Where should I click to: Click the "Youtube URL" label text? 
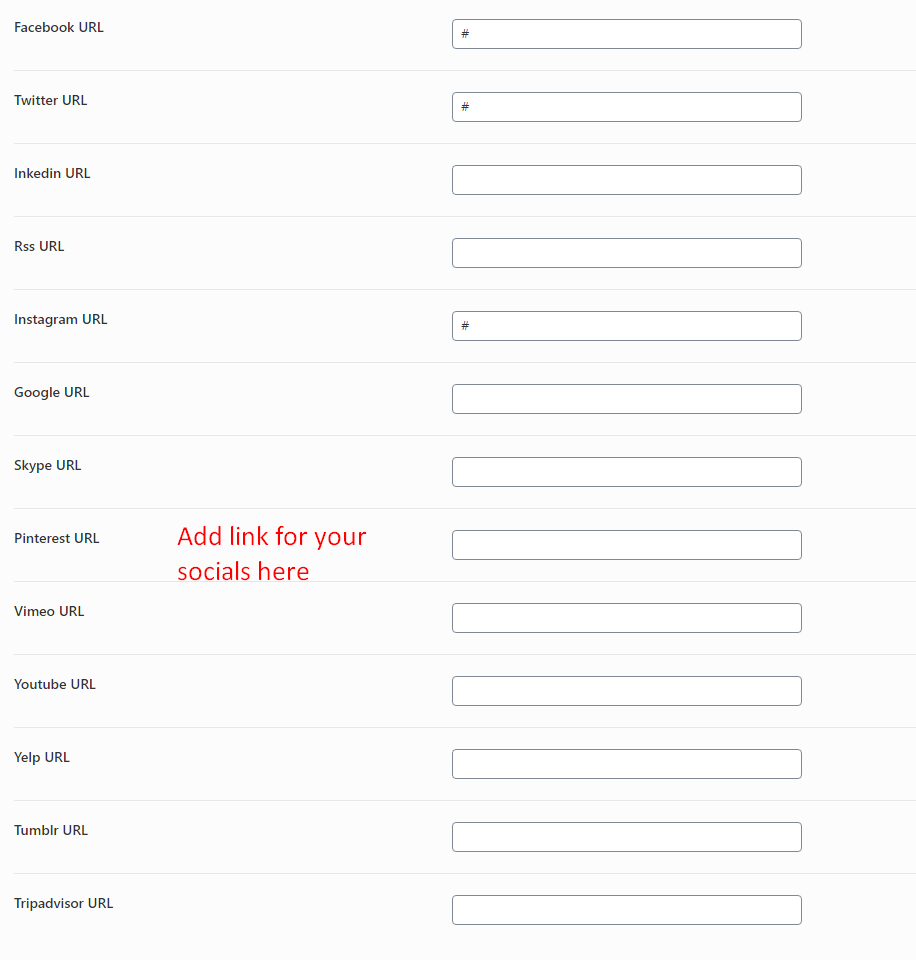(55, 684)
